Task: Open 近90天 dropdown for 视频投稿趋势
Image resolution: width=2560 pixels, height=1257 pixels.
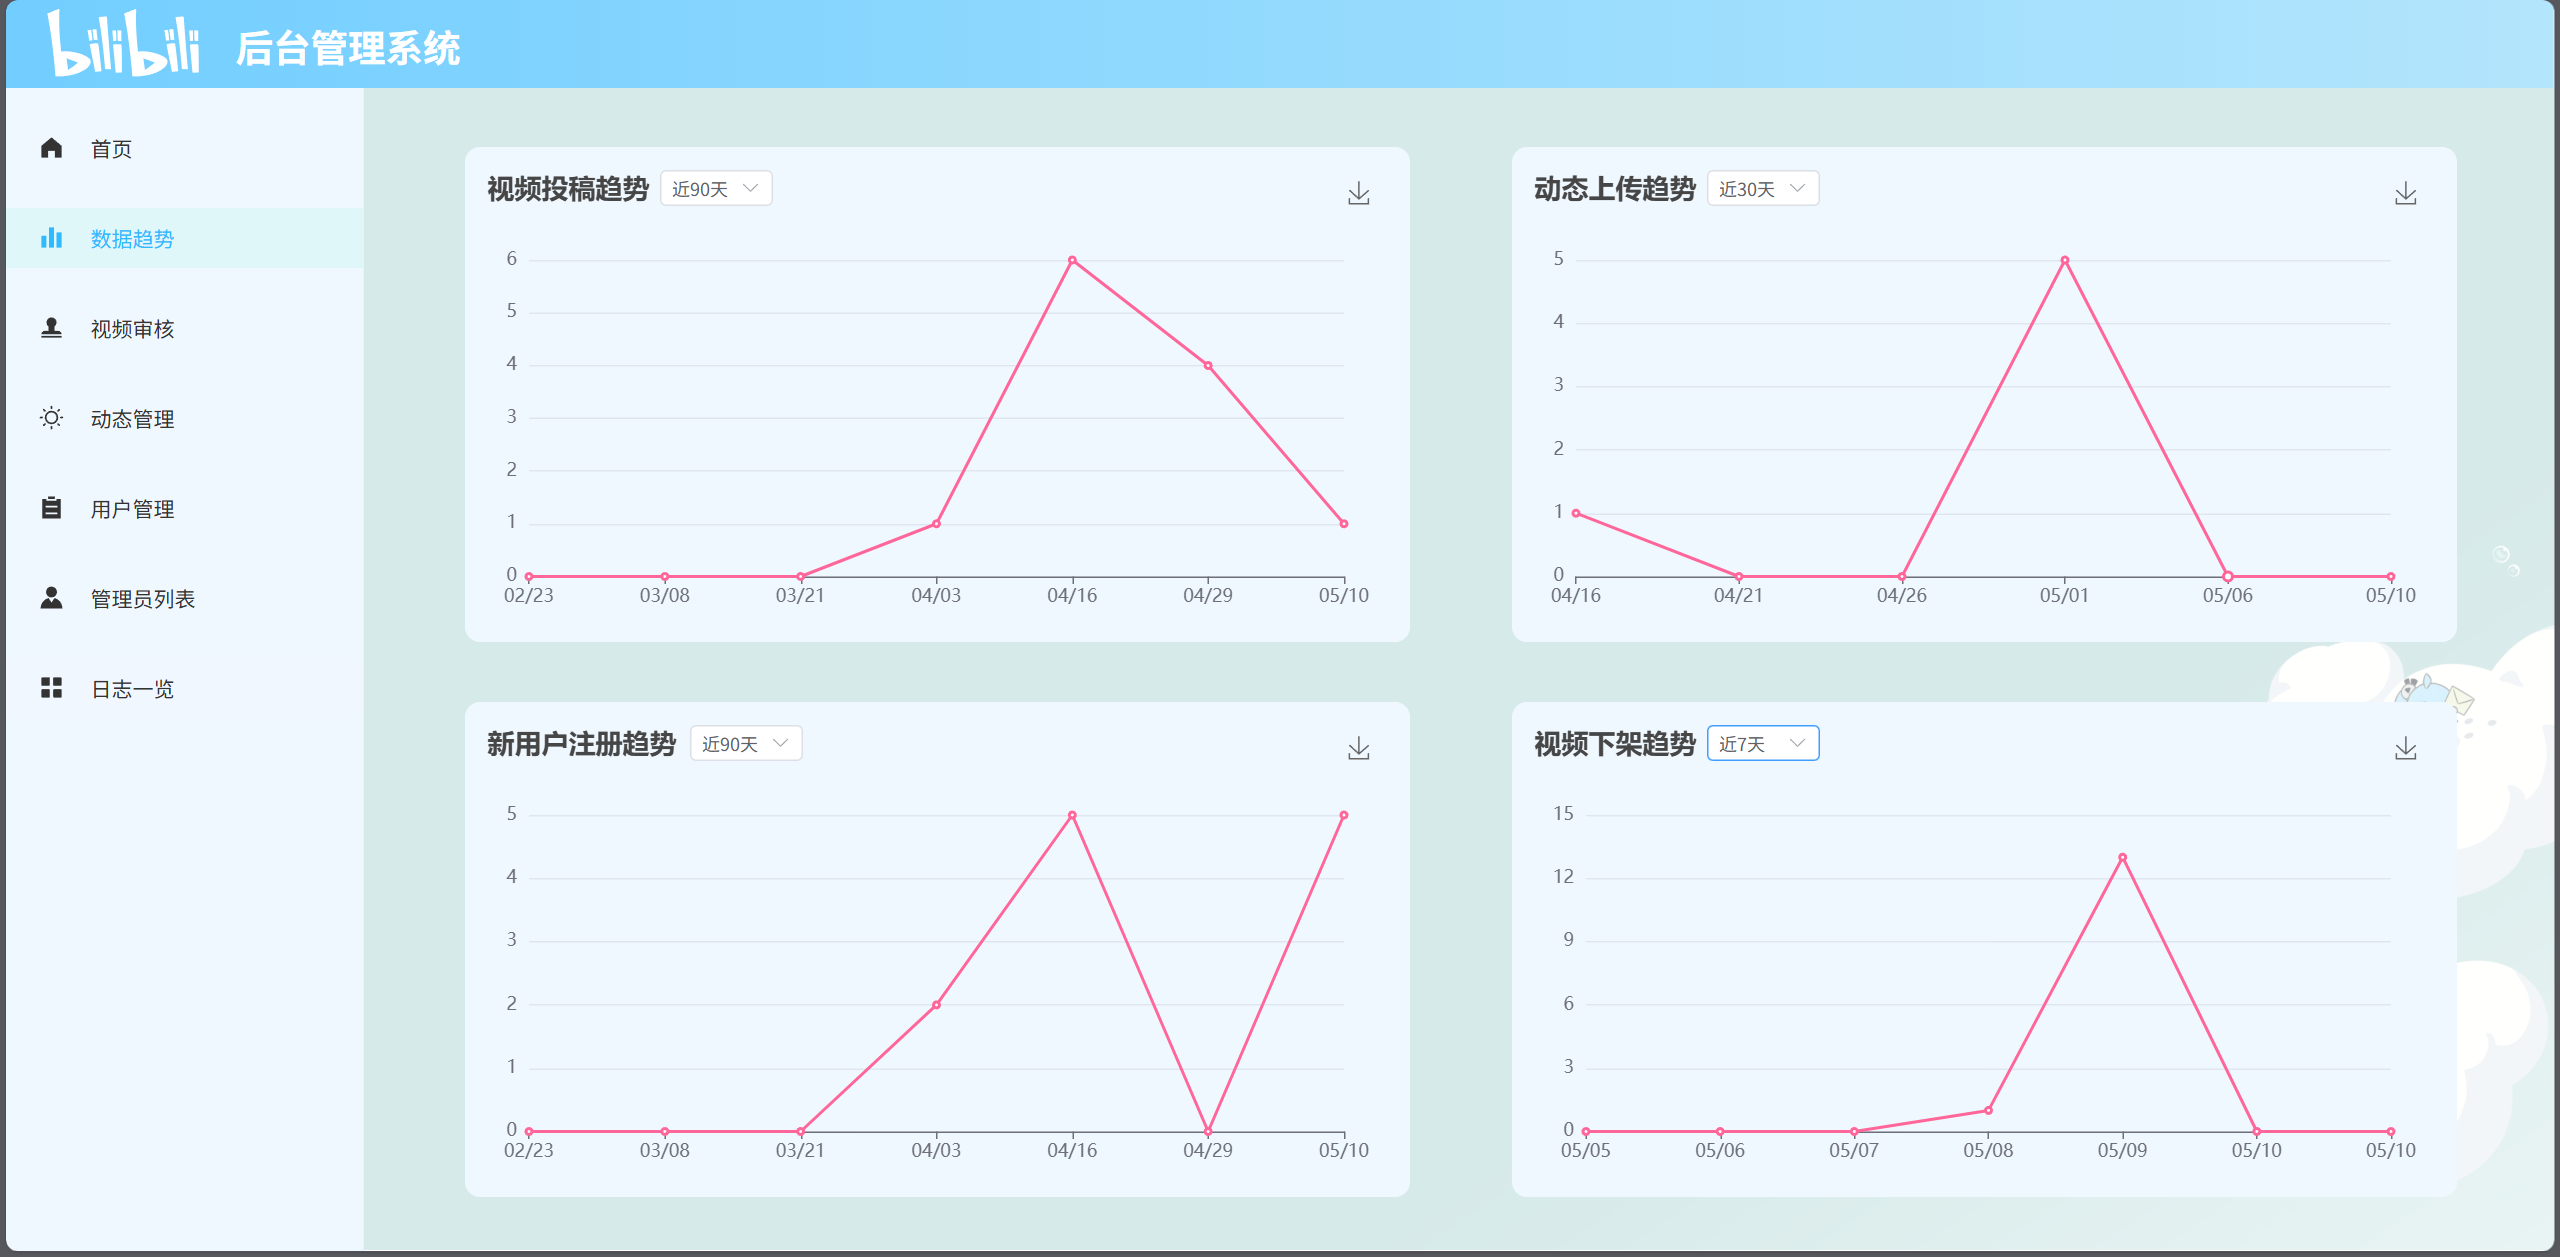Action: (716, 189)
